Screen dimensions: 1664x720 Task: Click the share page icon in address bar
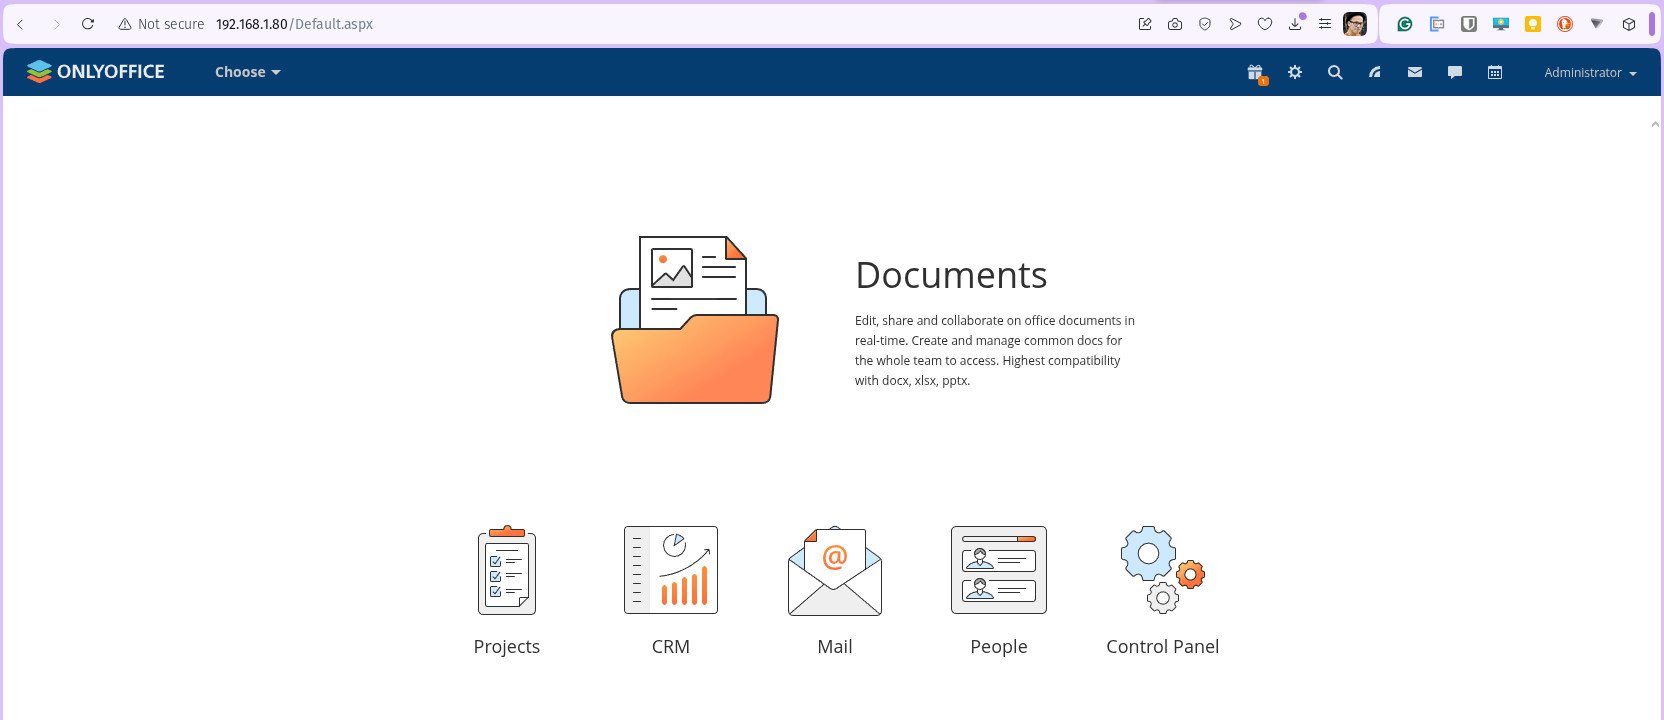tap(1145, 24)
